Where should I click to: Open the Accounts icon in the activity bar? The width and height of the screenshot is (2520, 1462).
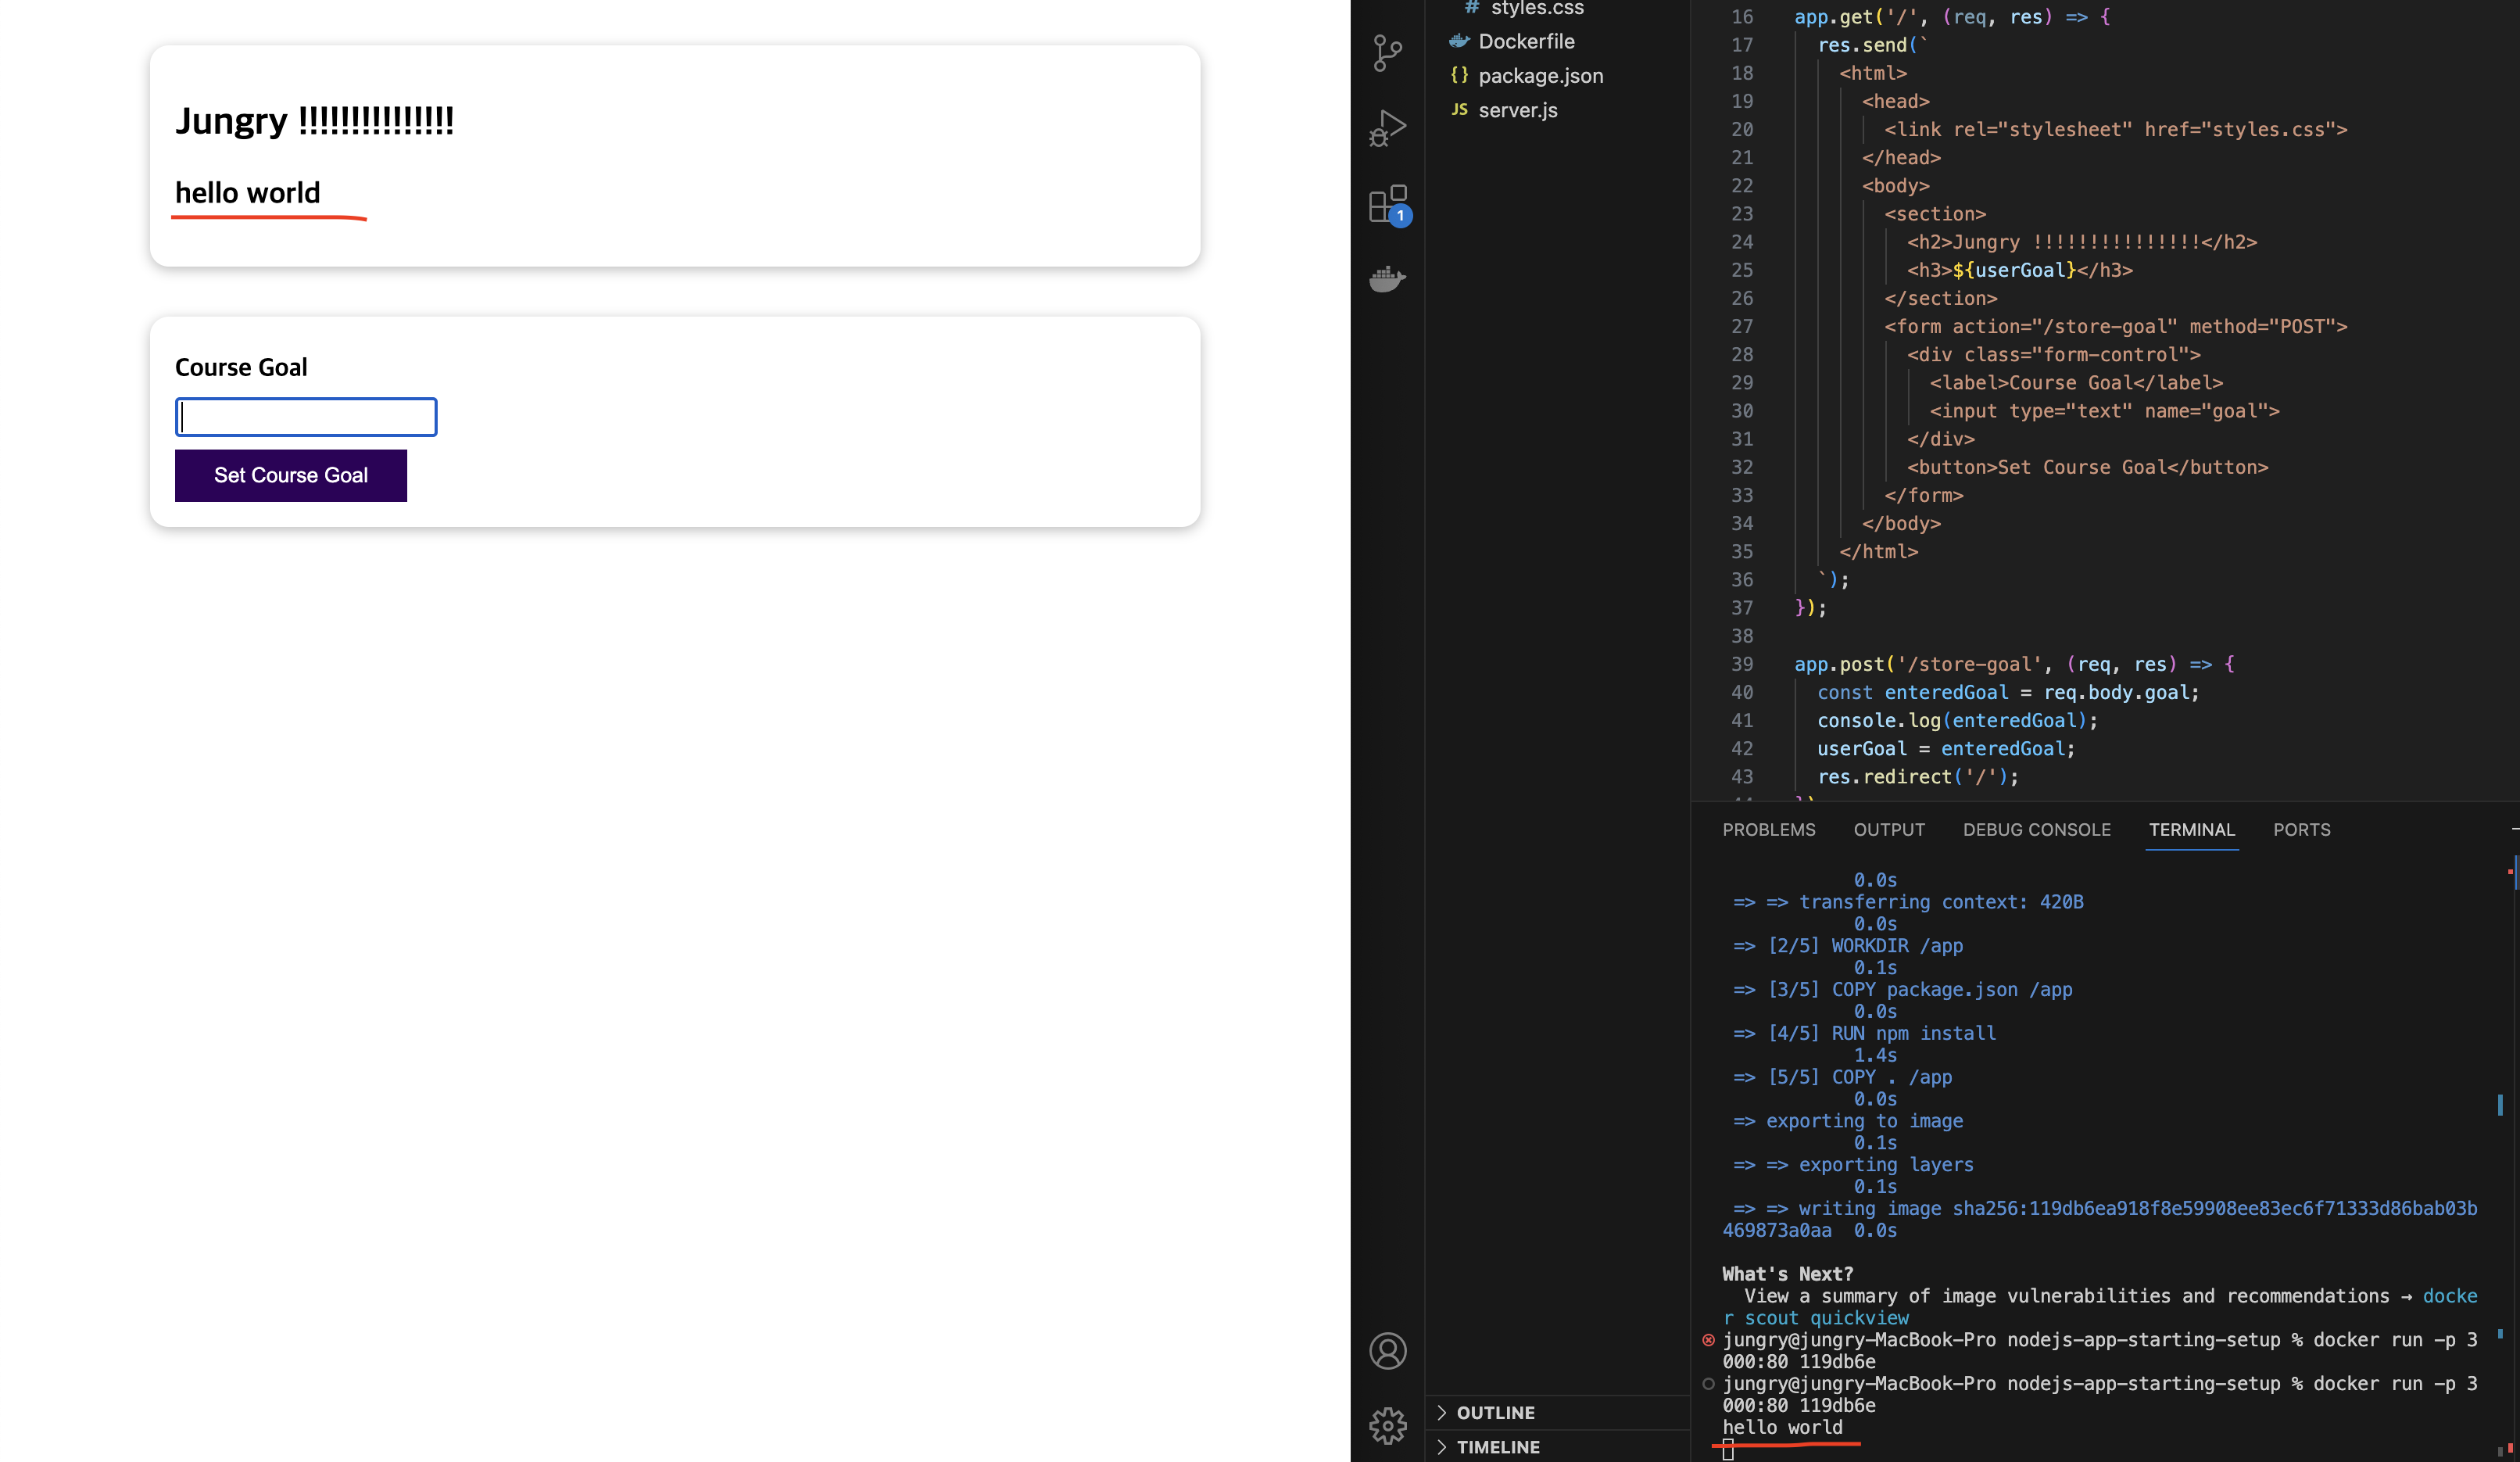click(1387, 1351)
